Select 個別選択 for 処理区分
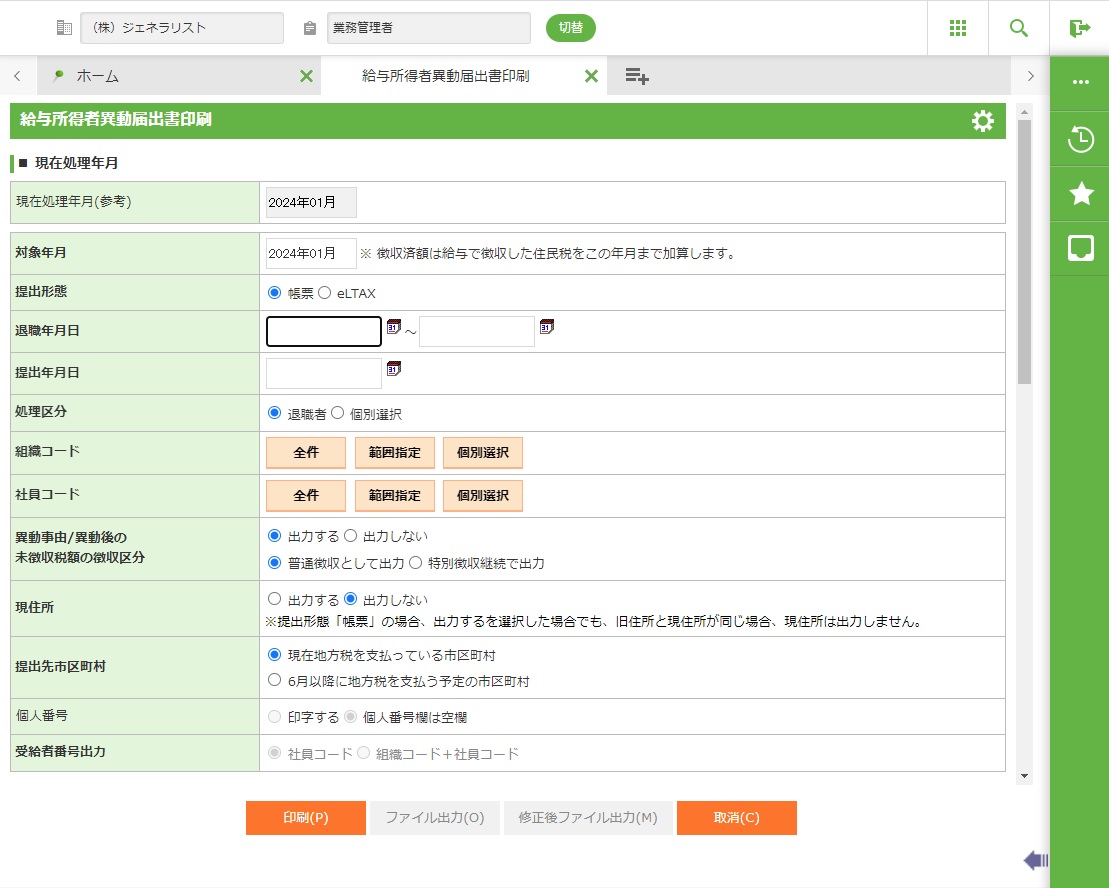 pyautogui.click(x=337, y=413)
